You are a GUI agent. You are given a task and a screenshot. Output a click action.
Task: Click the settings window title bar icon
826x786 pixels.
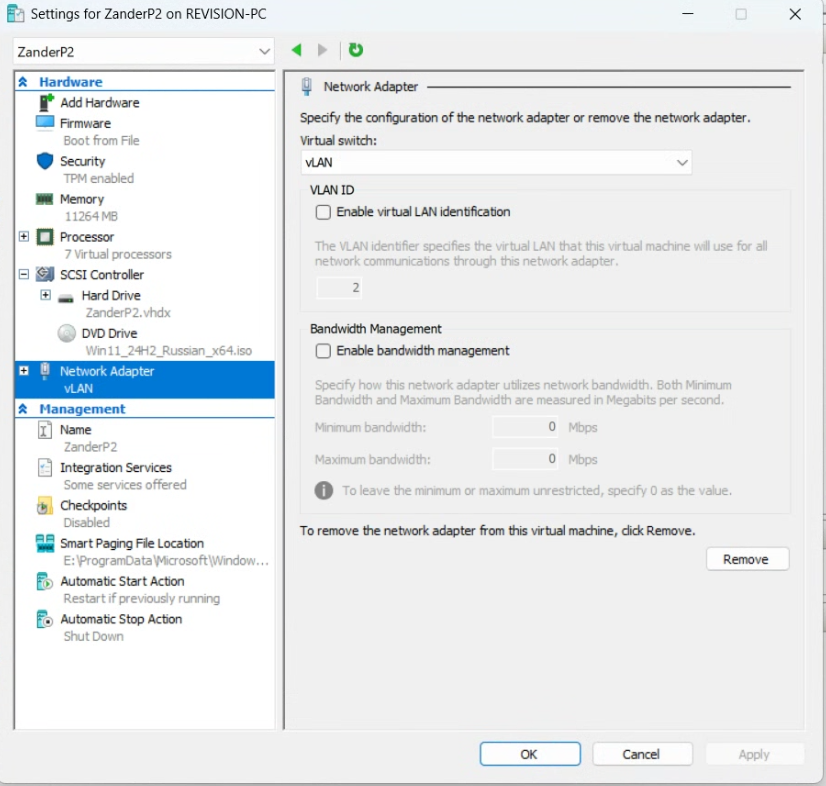point(15,14)
